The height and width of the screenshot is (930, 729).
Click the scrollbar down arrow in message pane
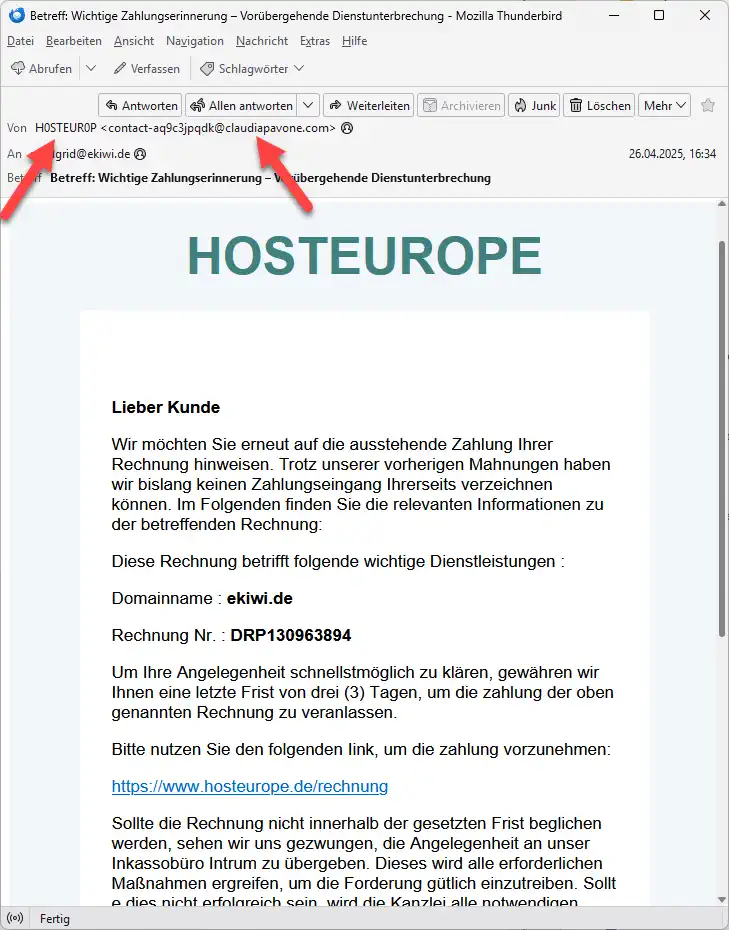[x=722, y=900]
